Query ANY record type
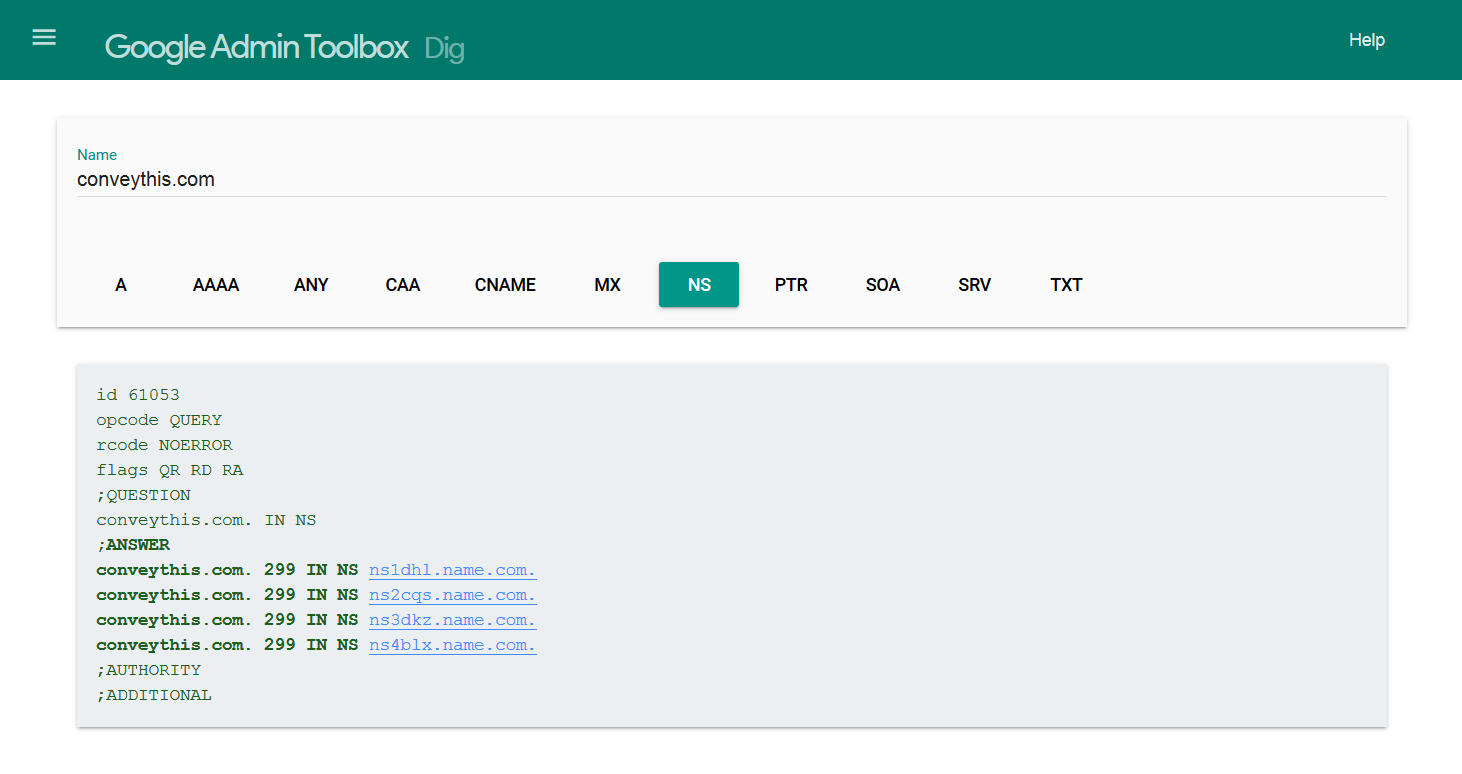 (x=311, y=285)
